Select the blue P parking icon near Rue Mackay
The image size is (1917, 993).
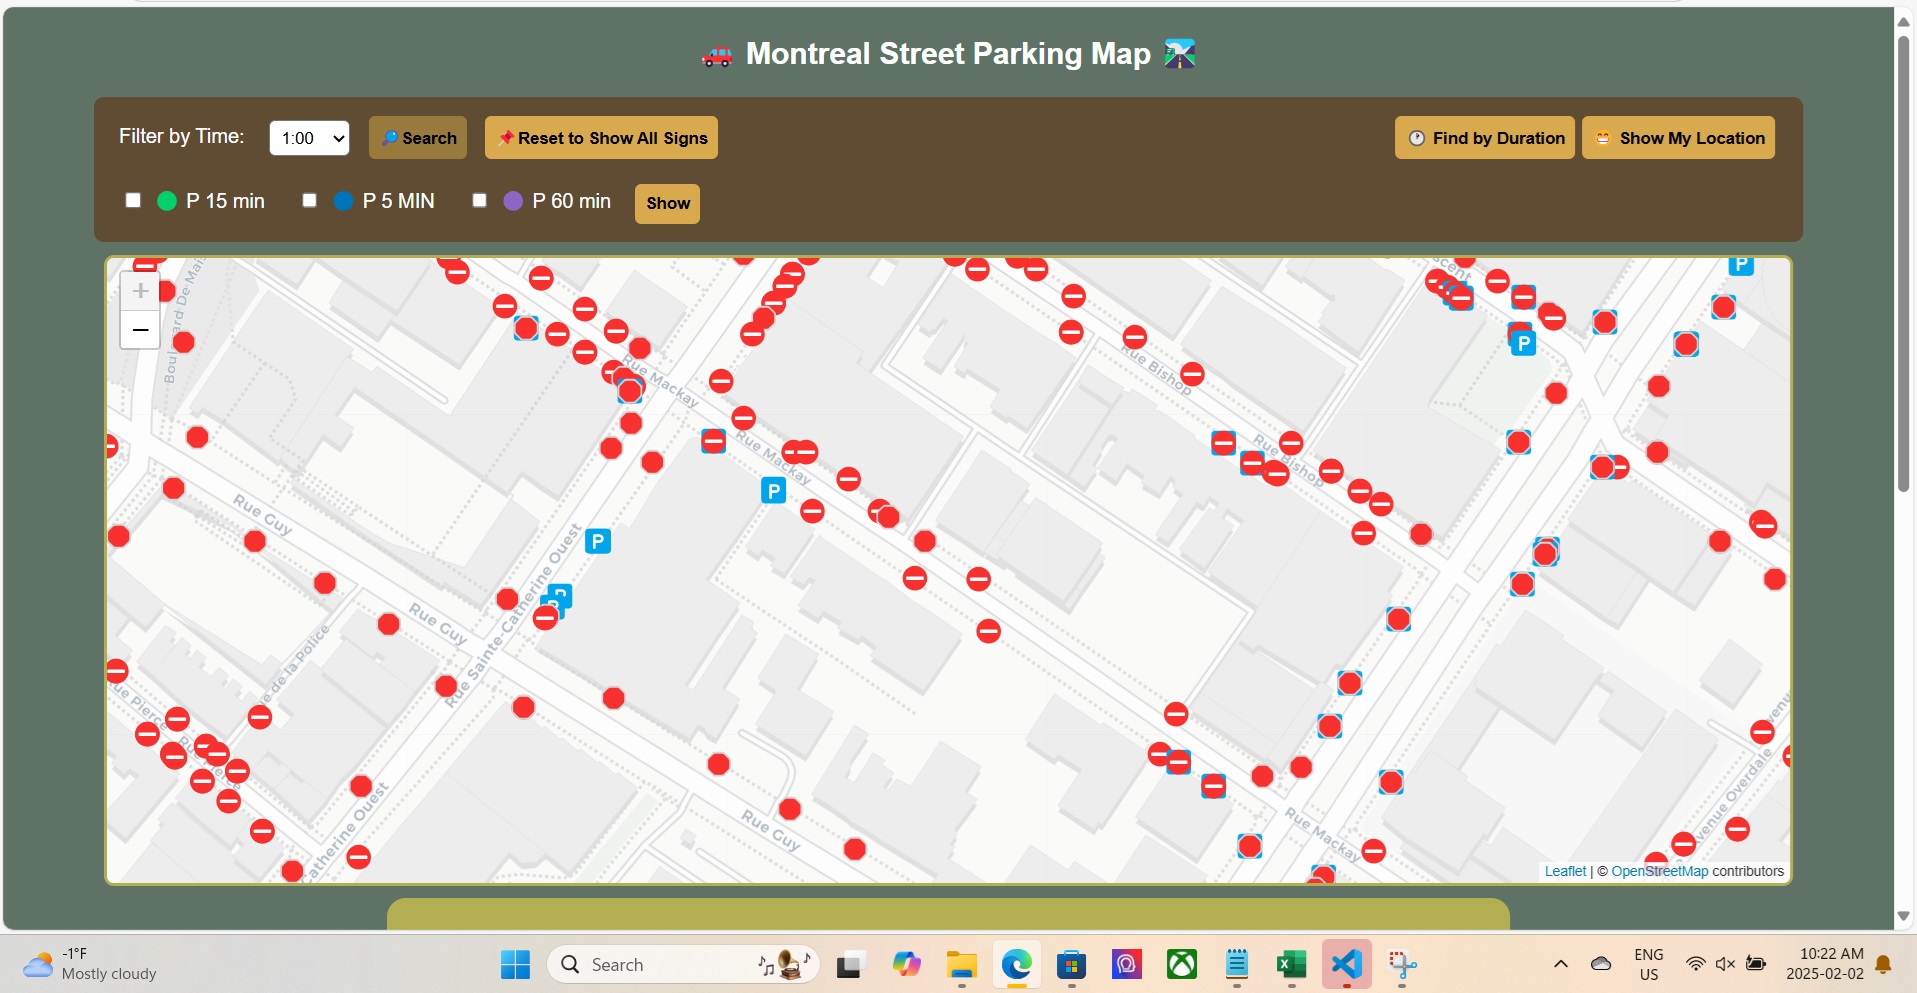[x=775, y=490]
